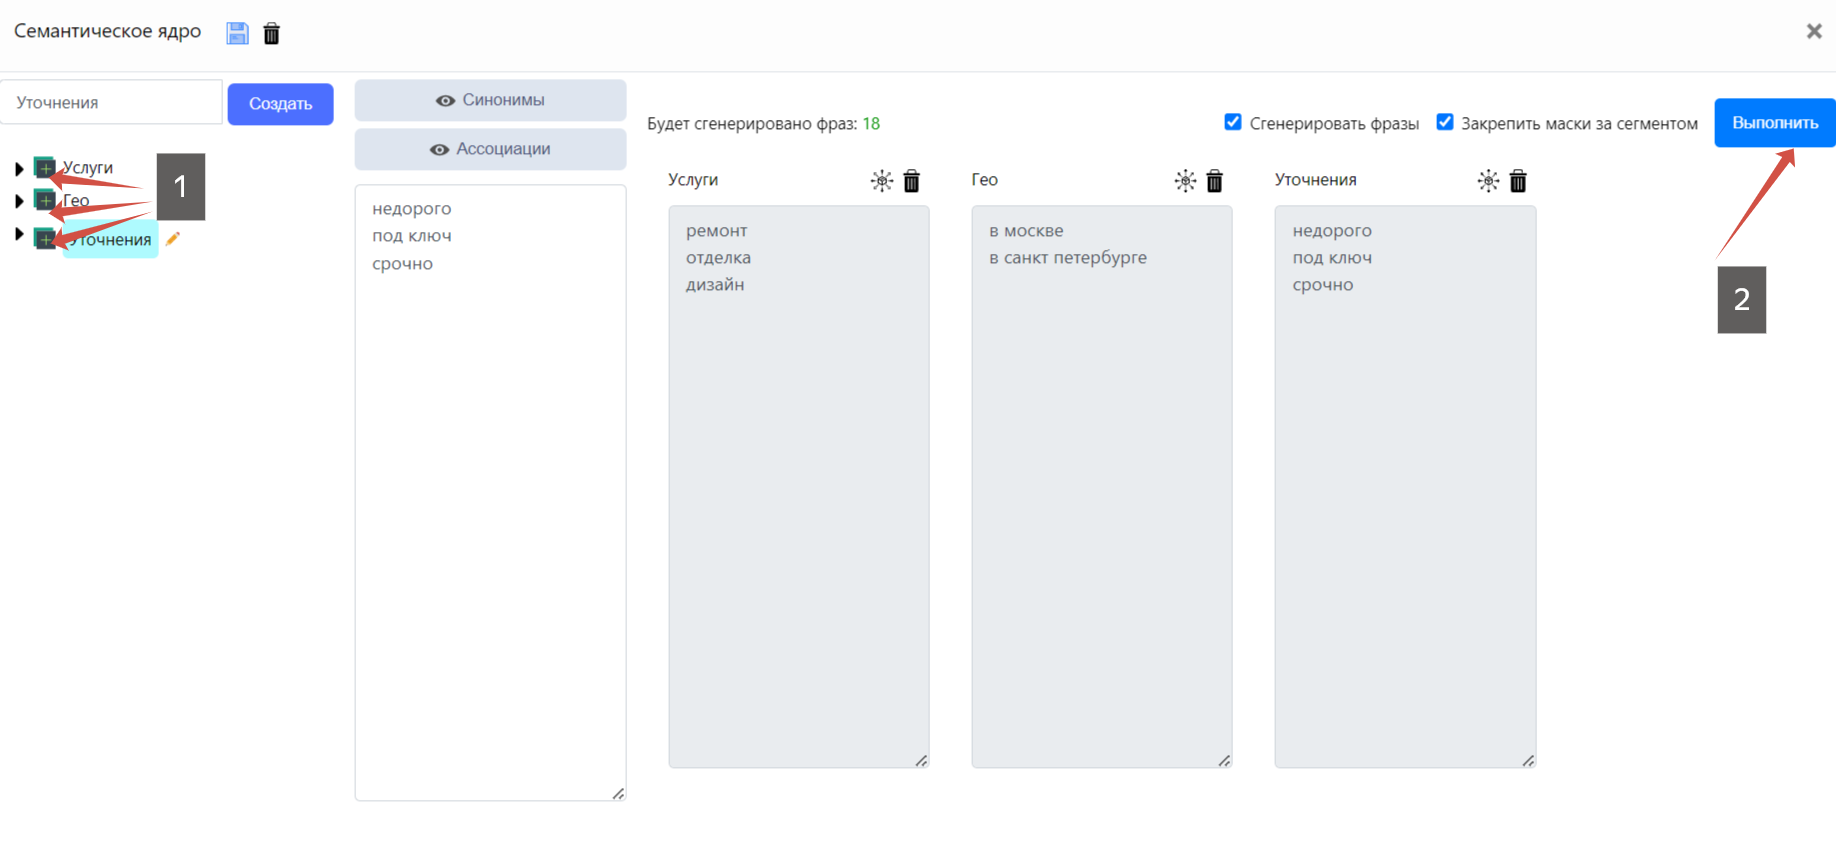Click the green plus icon beside Уточнения in the tree
The width and height of the screenshot is (1836, 862).
(45, 238)
